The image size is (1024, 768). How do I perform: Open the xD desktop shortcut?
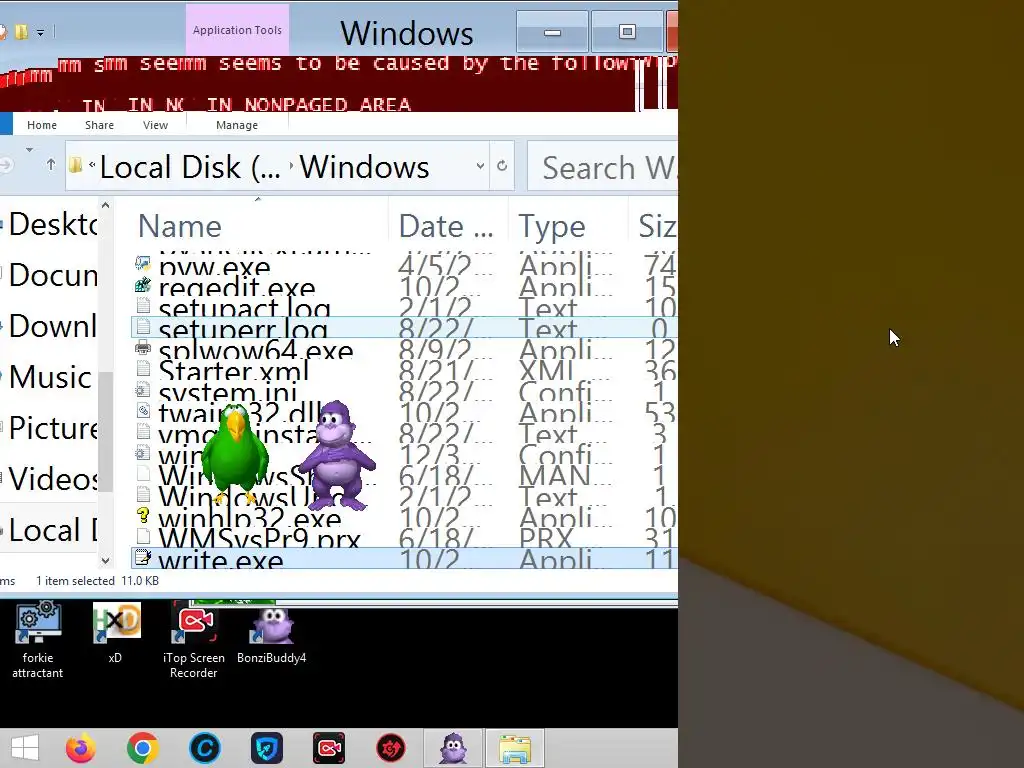pos(116,632)
